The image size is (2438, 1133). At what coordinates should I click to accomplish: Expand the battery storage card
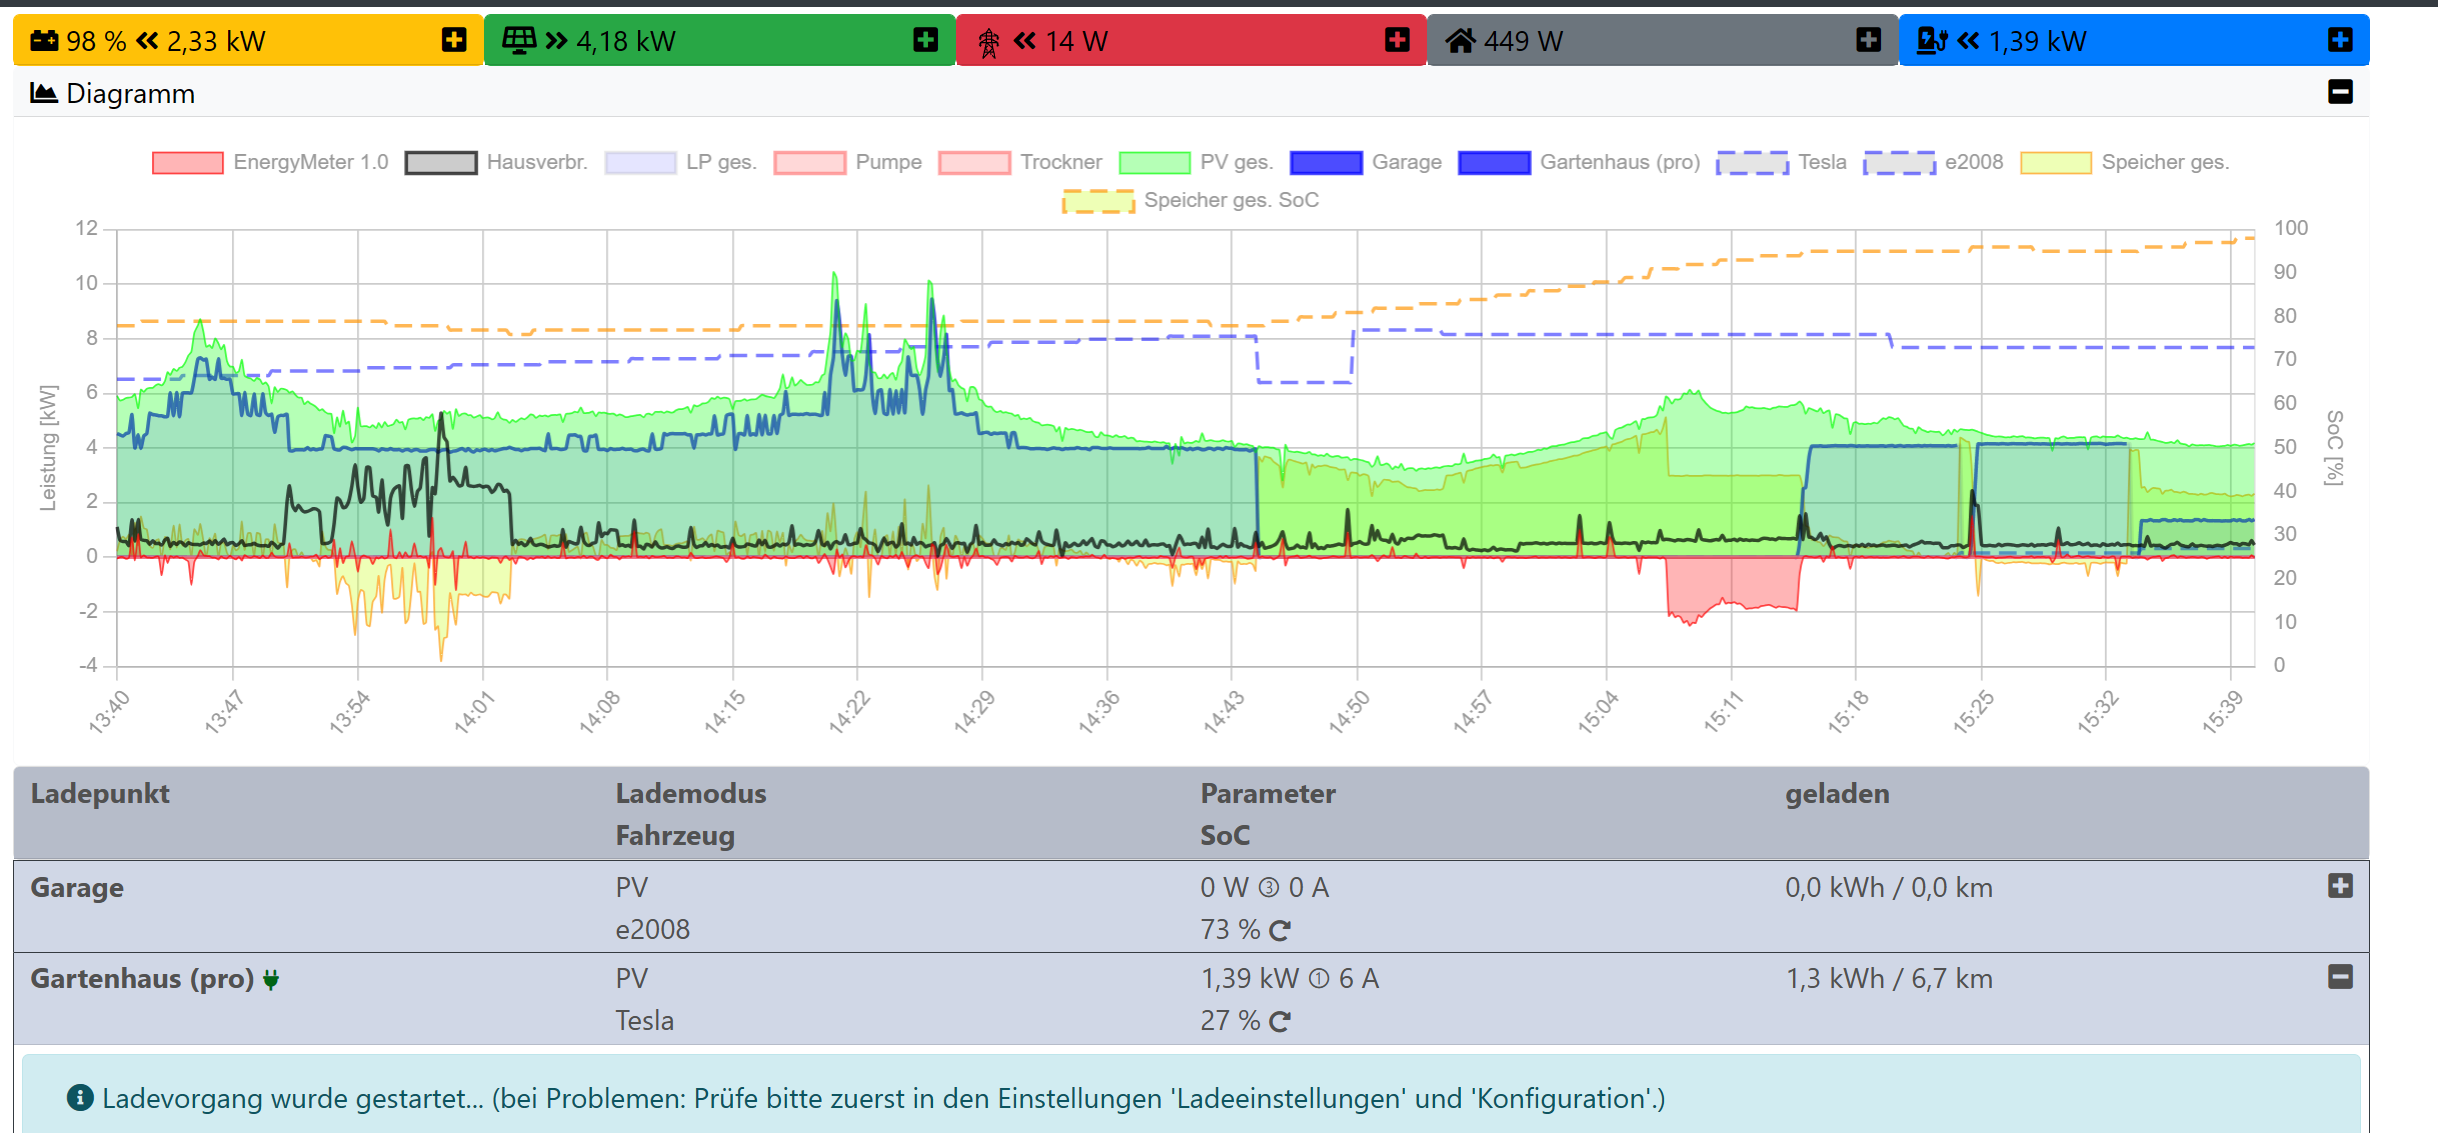(454, 40)
